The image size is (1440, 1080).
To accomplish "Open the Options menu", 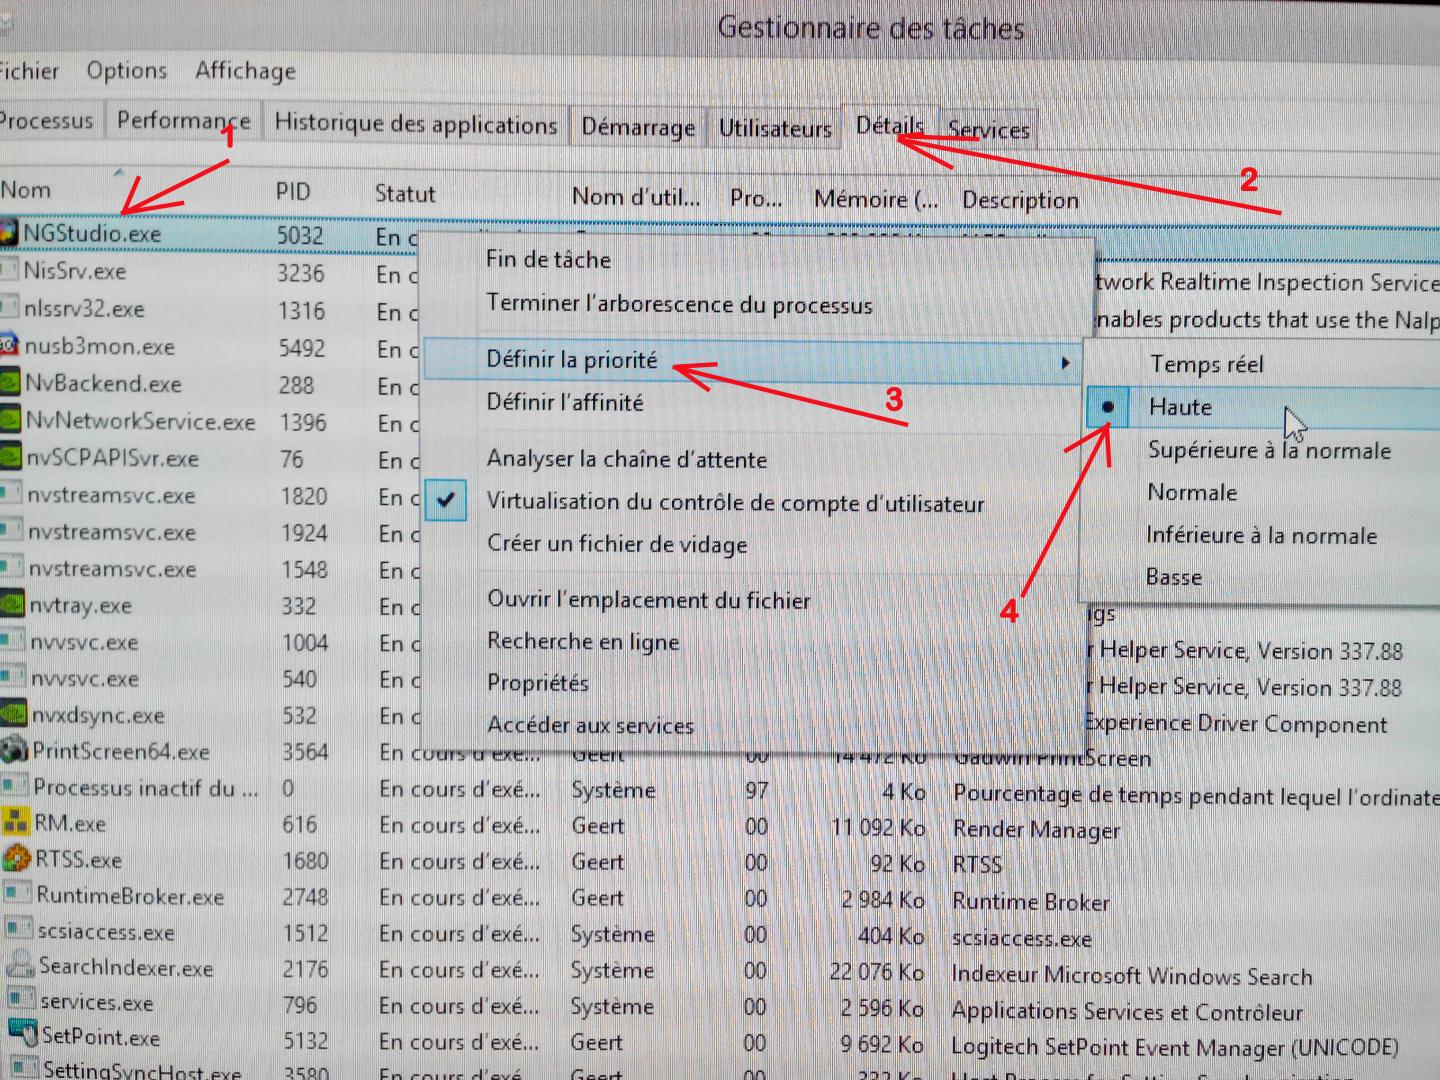I will [x=127, y=71].
